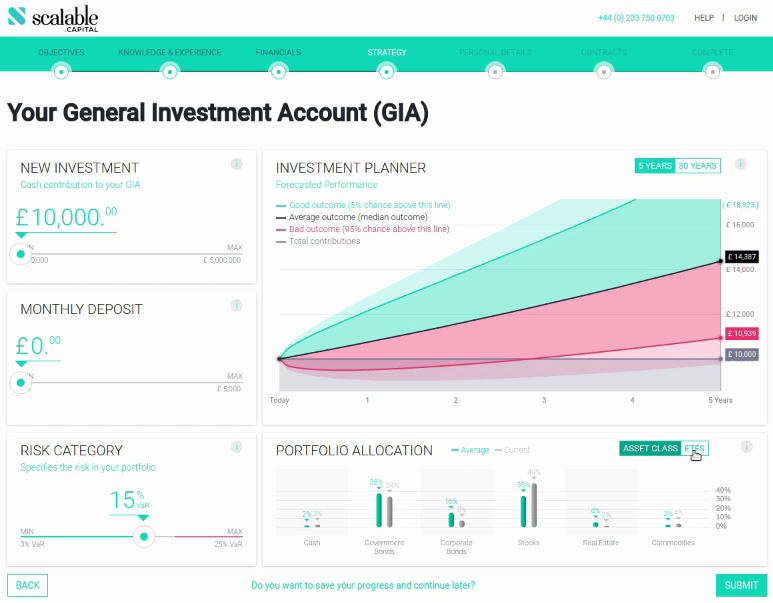
Task: Open info icon for Investment Planner panel
Action: coord(741,165)
